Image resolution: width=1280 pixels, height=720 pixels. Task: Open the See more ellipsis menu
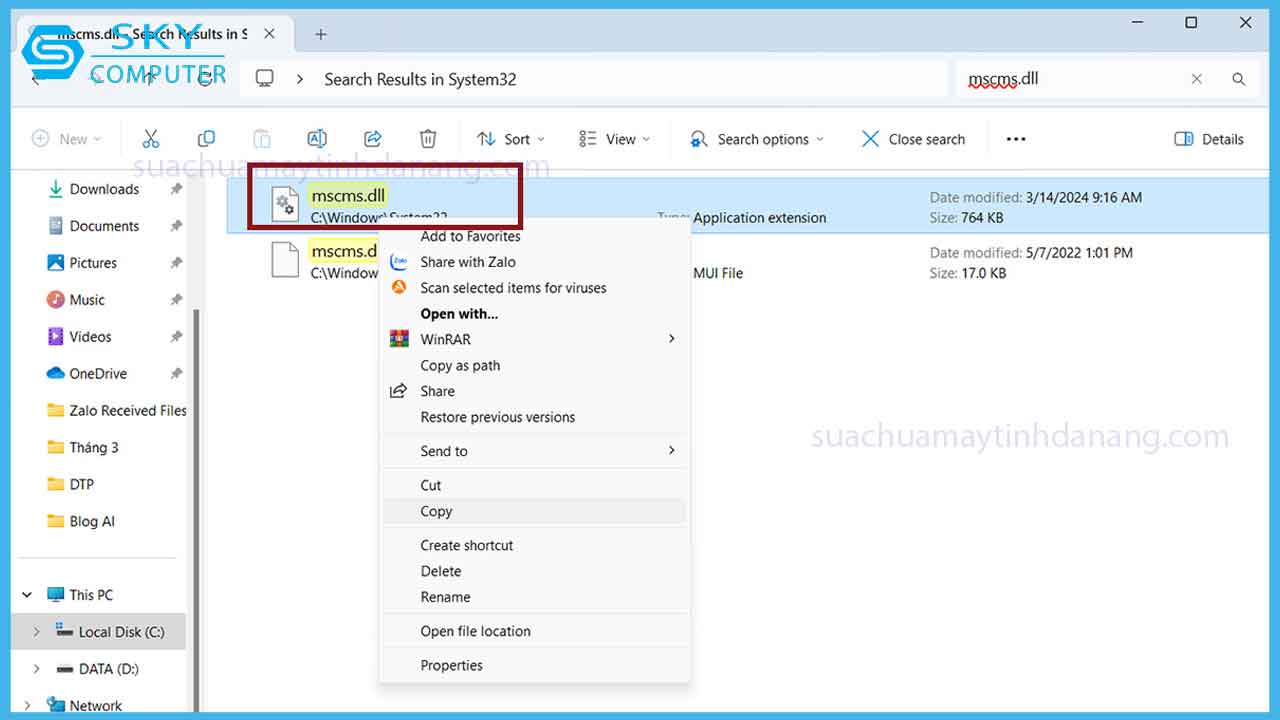1015,138
